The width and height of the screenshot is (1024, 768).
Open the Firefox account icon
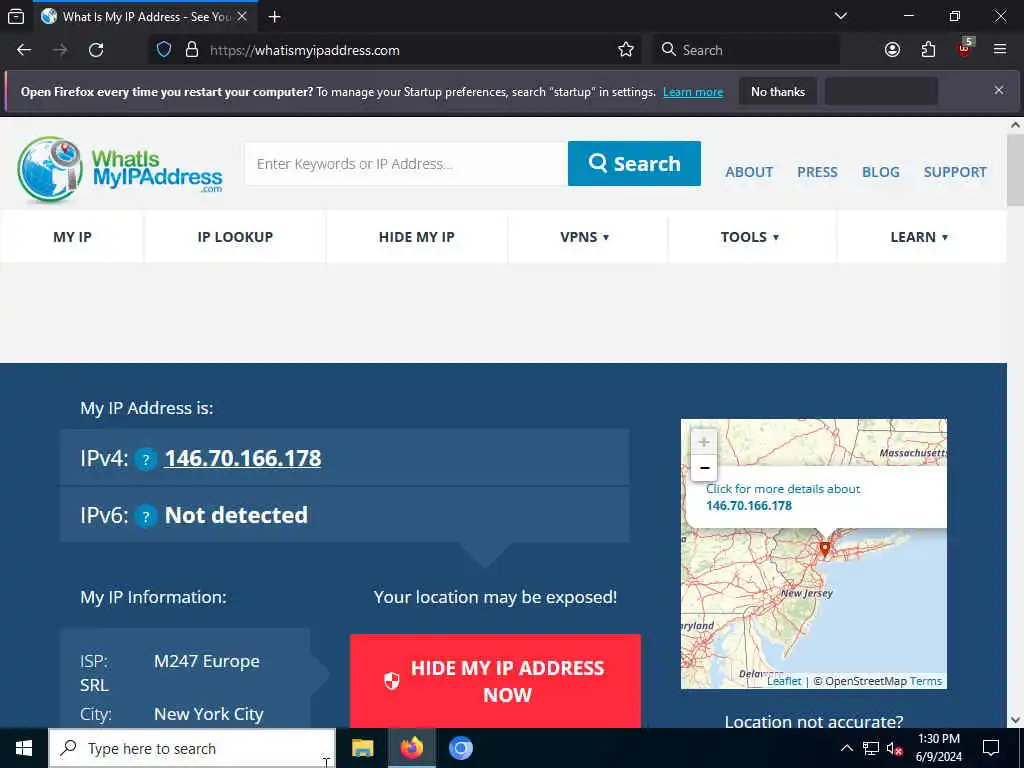(x=892, y=50)
